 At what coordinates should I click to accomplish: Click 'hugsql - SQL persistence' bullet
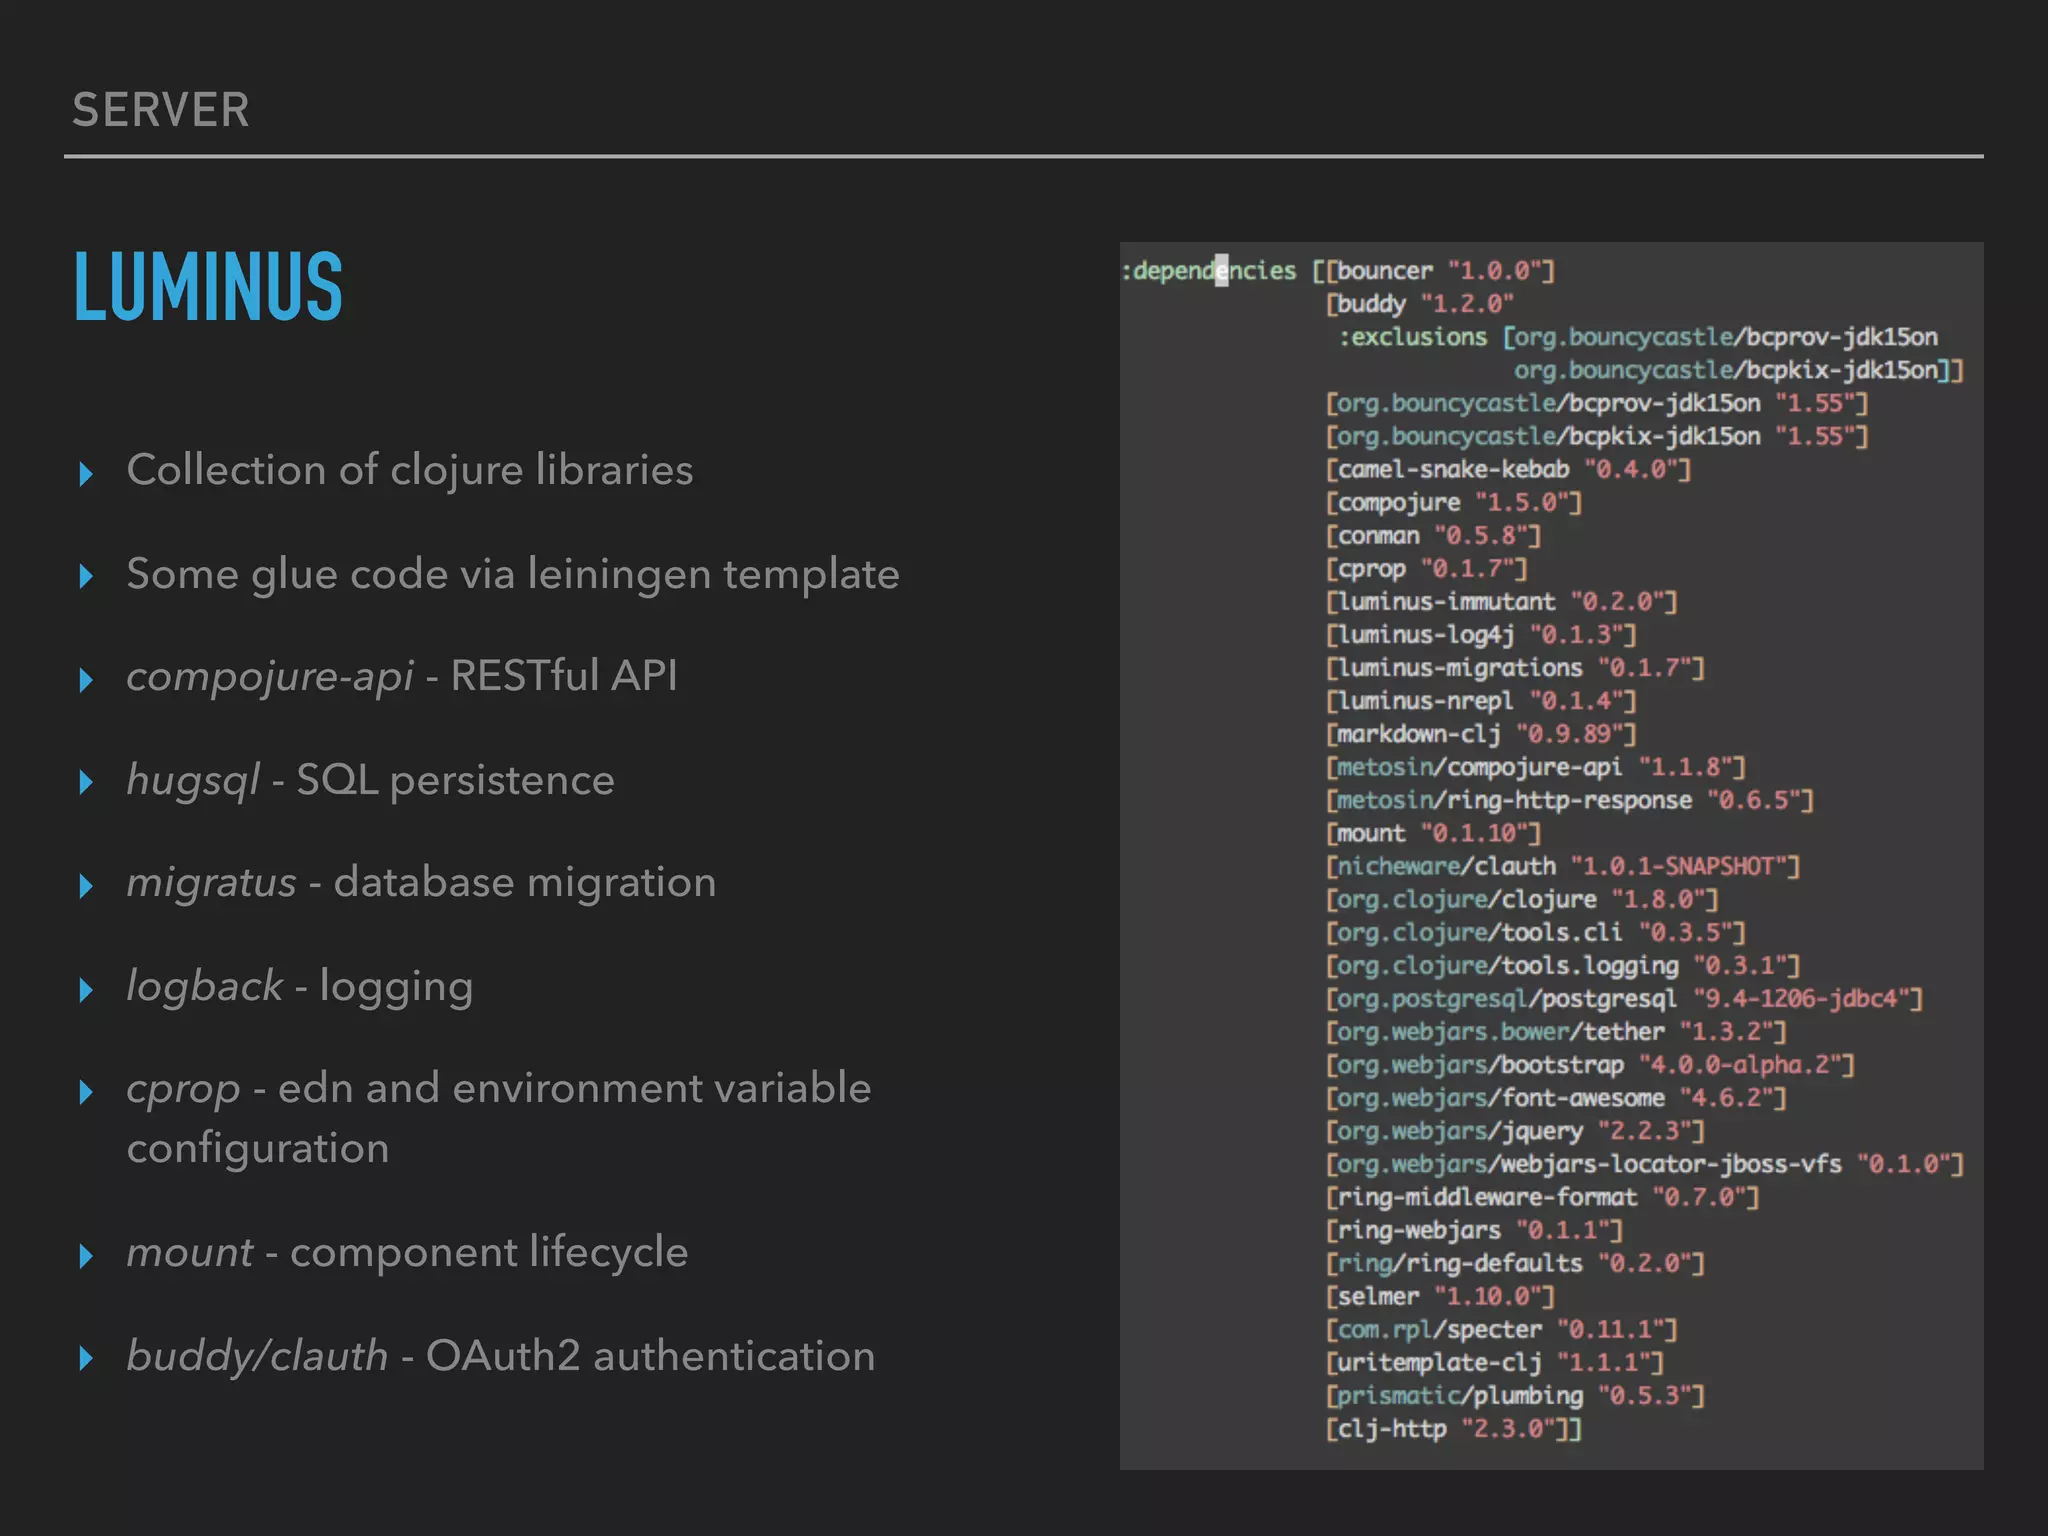point(370,780)
